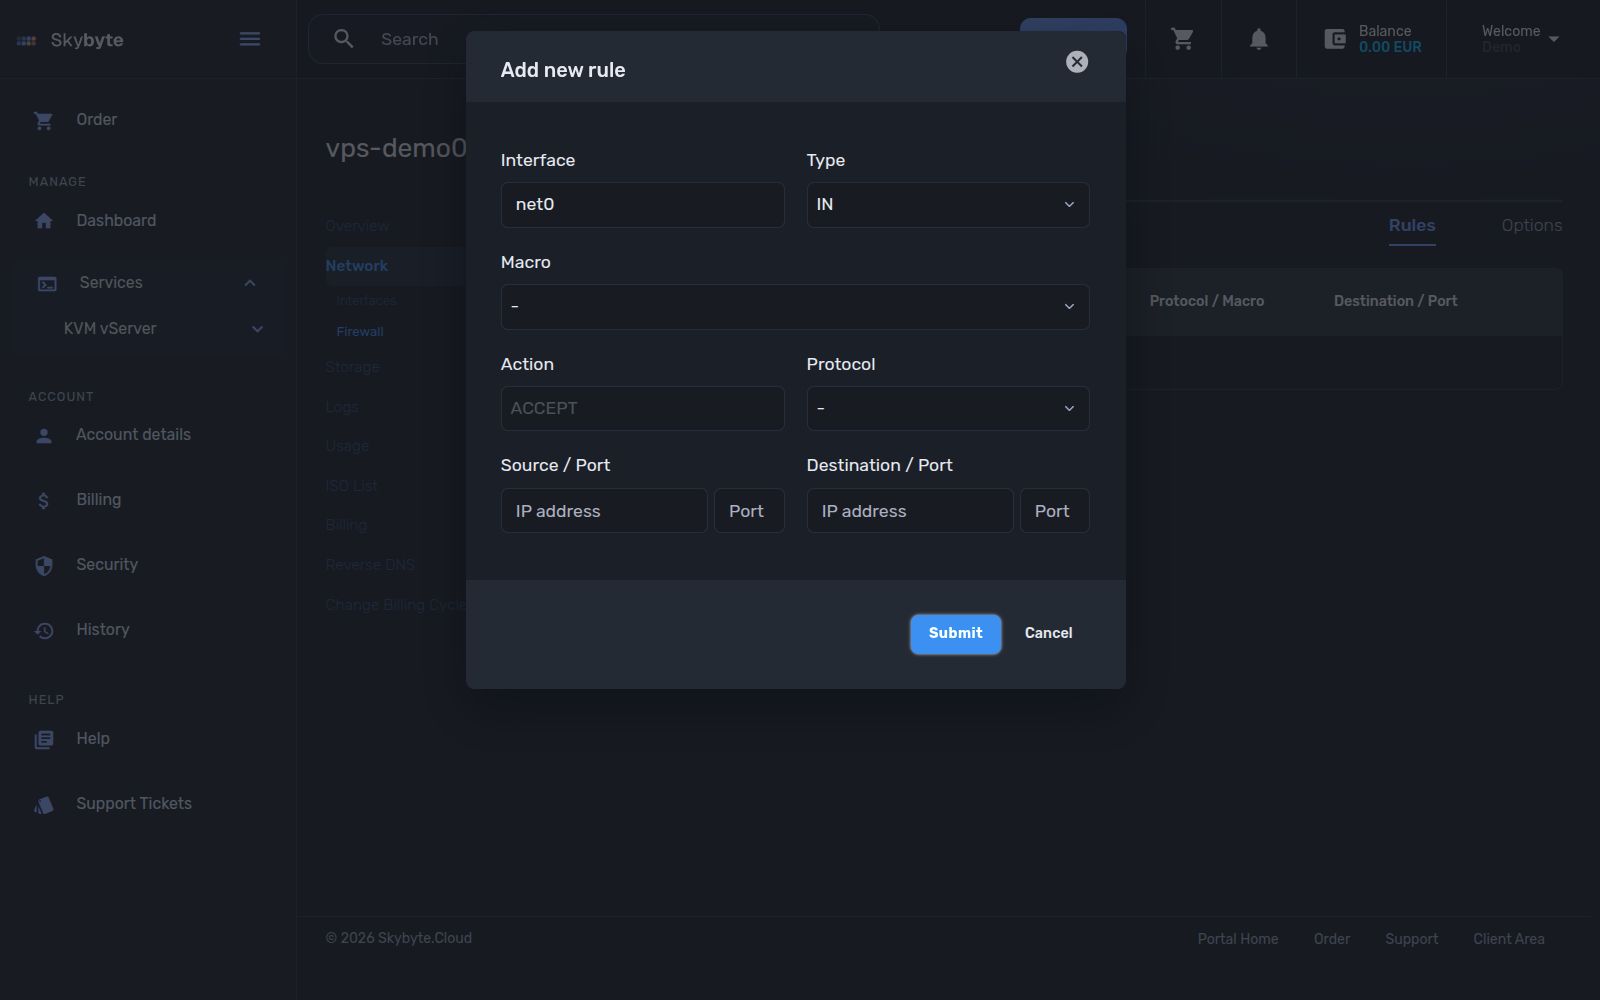Open the Logs menu item
This screenshot has width=1600, height=1000.
coord(342,408)
